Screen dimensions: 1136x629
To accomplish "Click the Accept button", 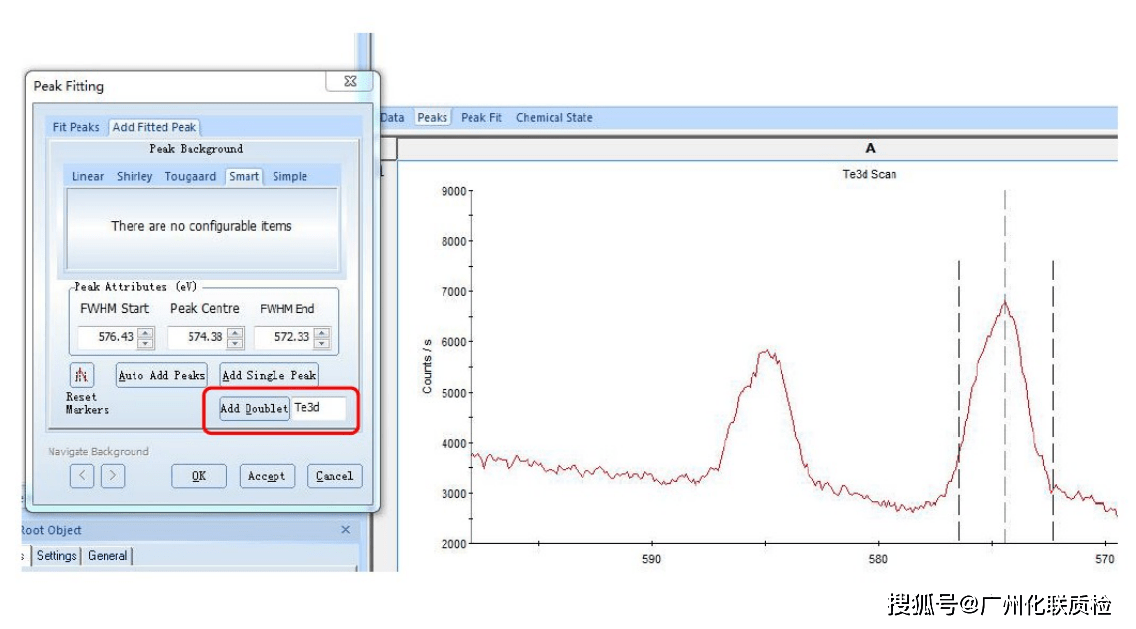I will 267,476.
